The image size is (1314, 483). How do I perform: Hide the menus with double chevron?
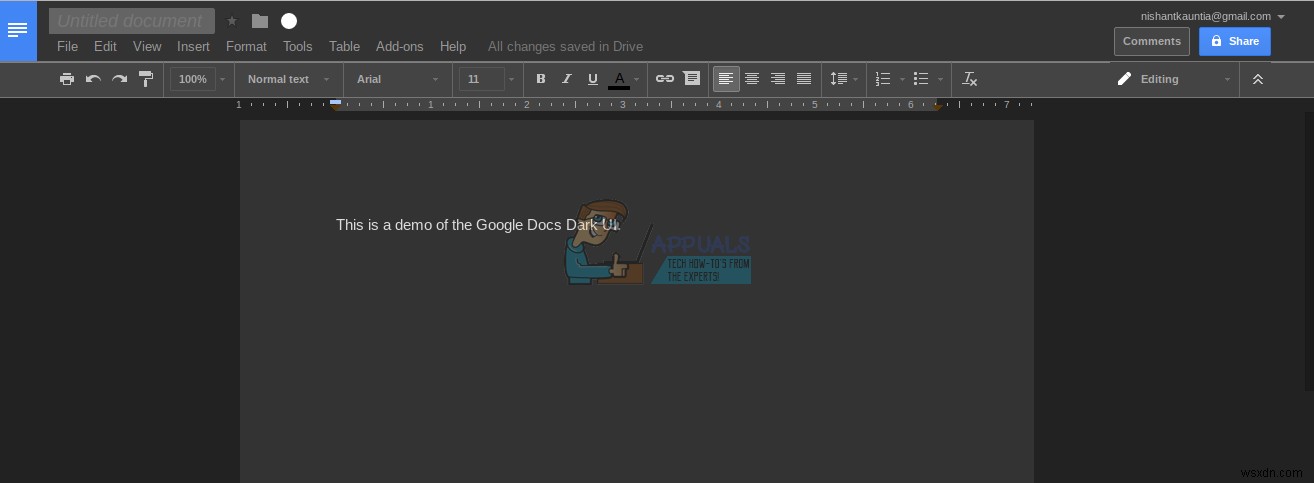1258,79
